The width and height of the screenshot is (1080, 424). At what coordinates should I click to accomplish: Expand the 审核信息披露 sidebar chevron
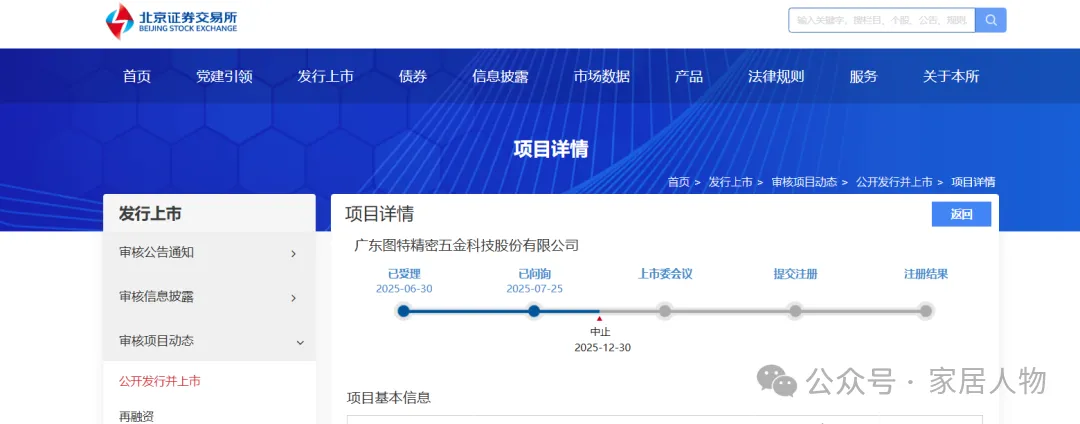pos(293,298)
